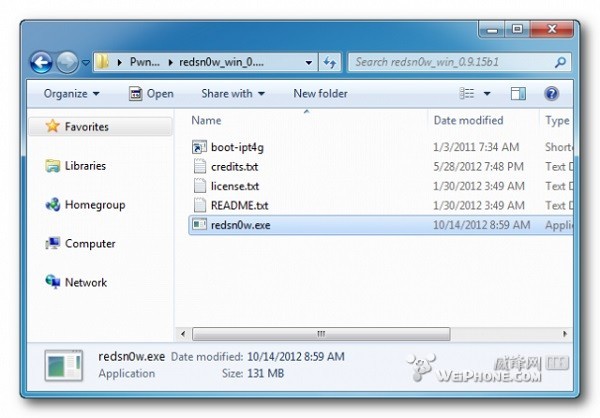This screenshot has height=418, width=600.
Task: Select Homegroup in the navigation pane
Action: point(95,205)
